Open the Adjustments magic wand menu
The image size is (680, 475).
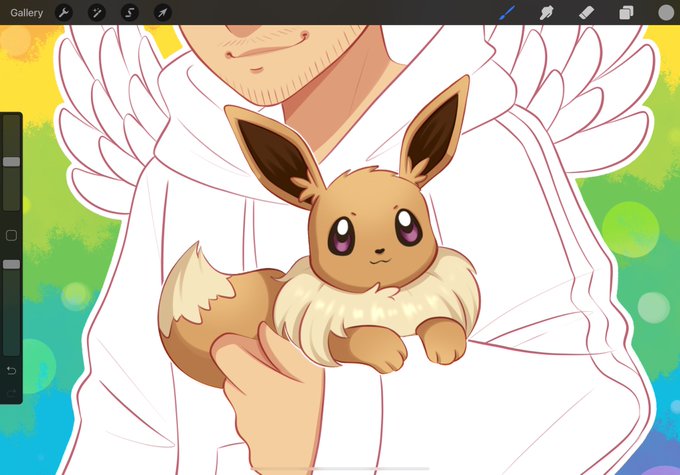(97, 13)
